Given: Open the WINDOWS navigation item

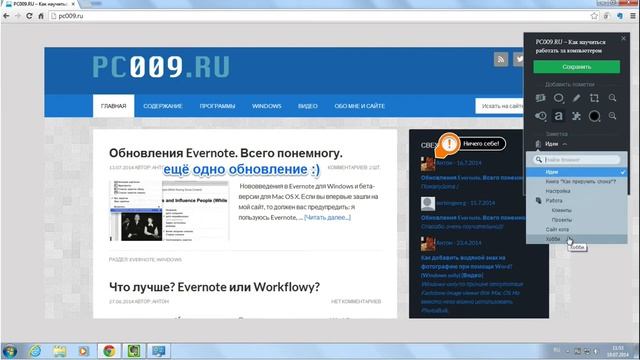Looking at the screenshot, I should (267, 106).
